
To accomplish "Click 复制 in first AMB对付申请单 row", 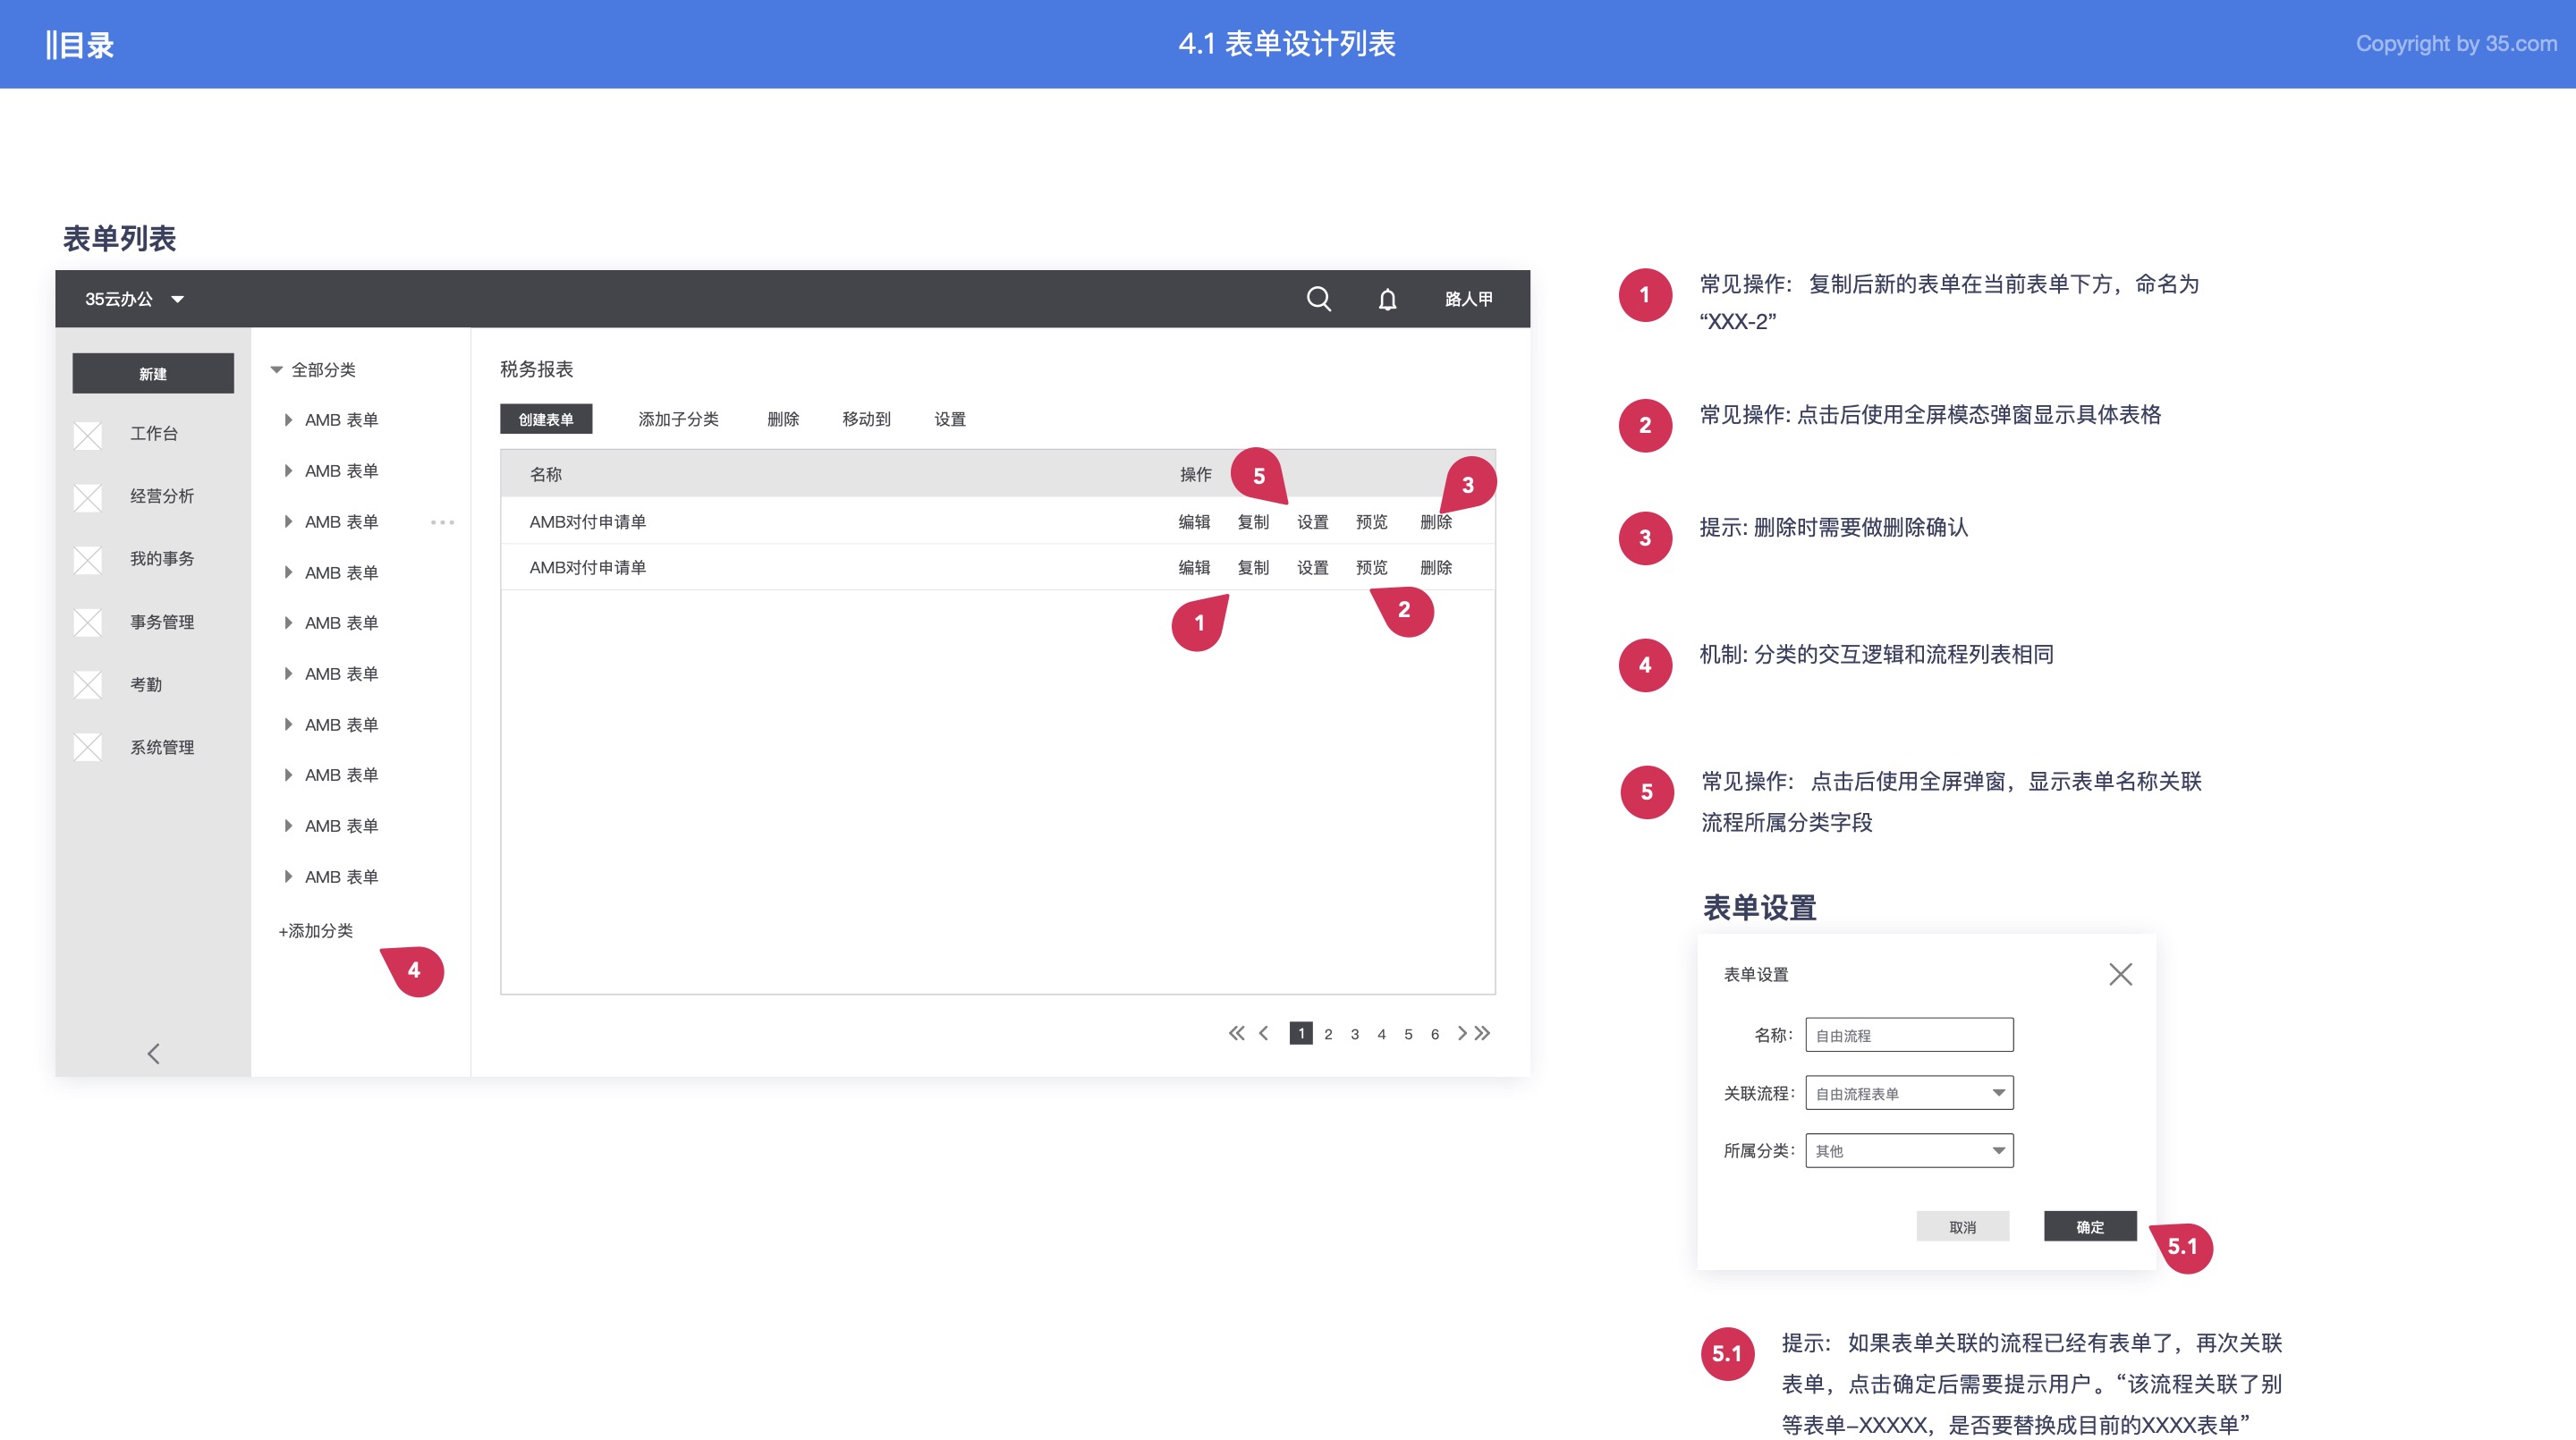I will click(1253, 522).
